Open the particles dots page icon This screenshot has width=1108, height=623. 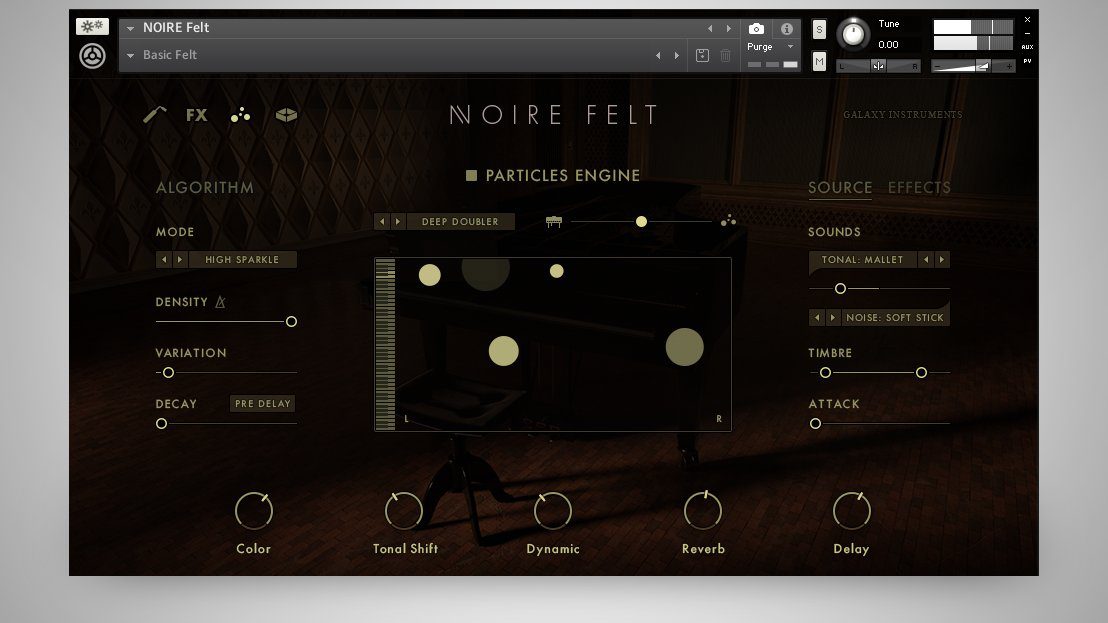[240, 114]
